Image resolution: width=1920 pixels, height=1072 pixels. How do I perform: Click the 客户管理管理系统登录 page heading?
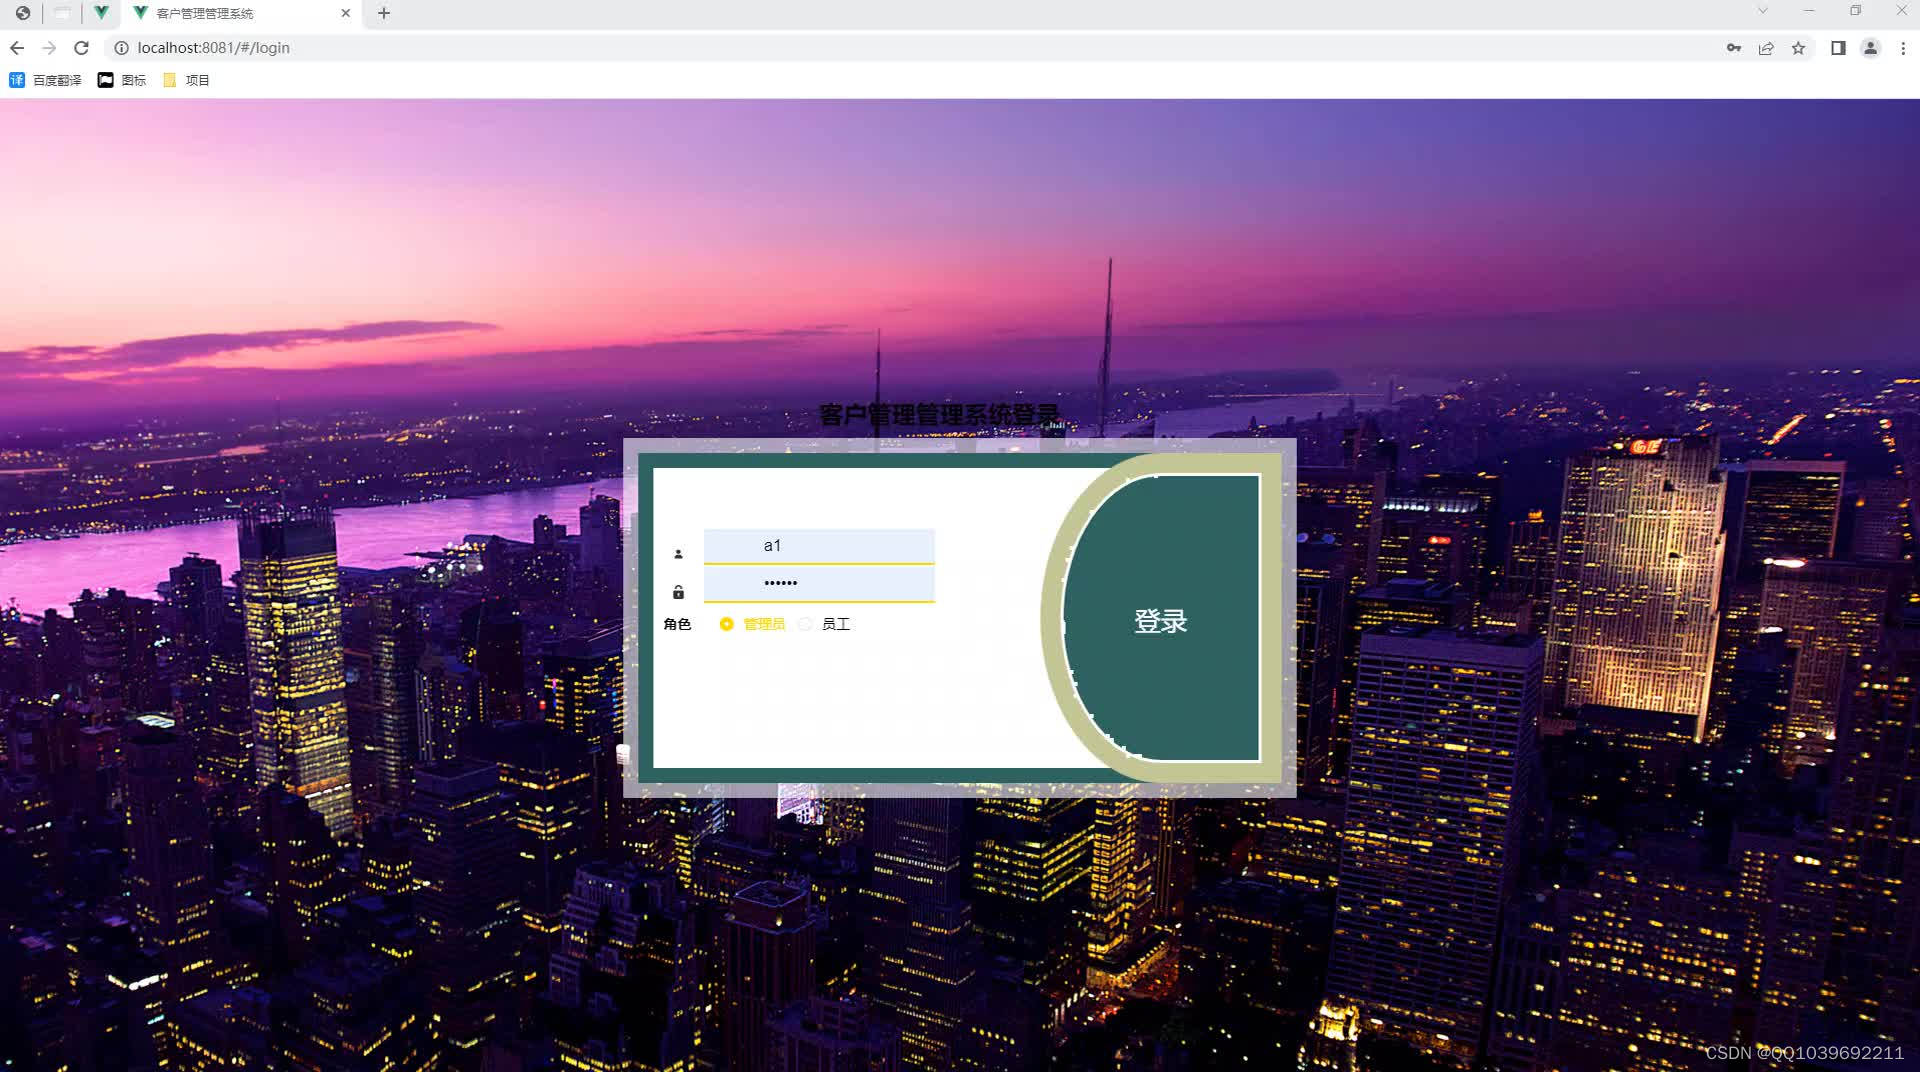coord(938,414)
